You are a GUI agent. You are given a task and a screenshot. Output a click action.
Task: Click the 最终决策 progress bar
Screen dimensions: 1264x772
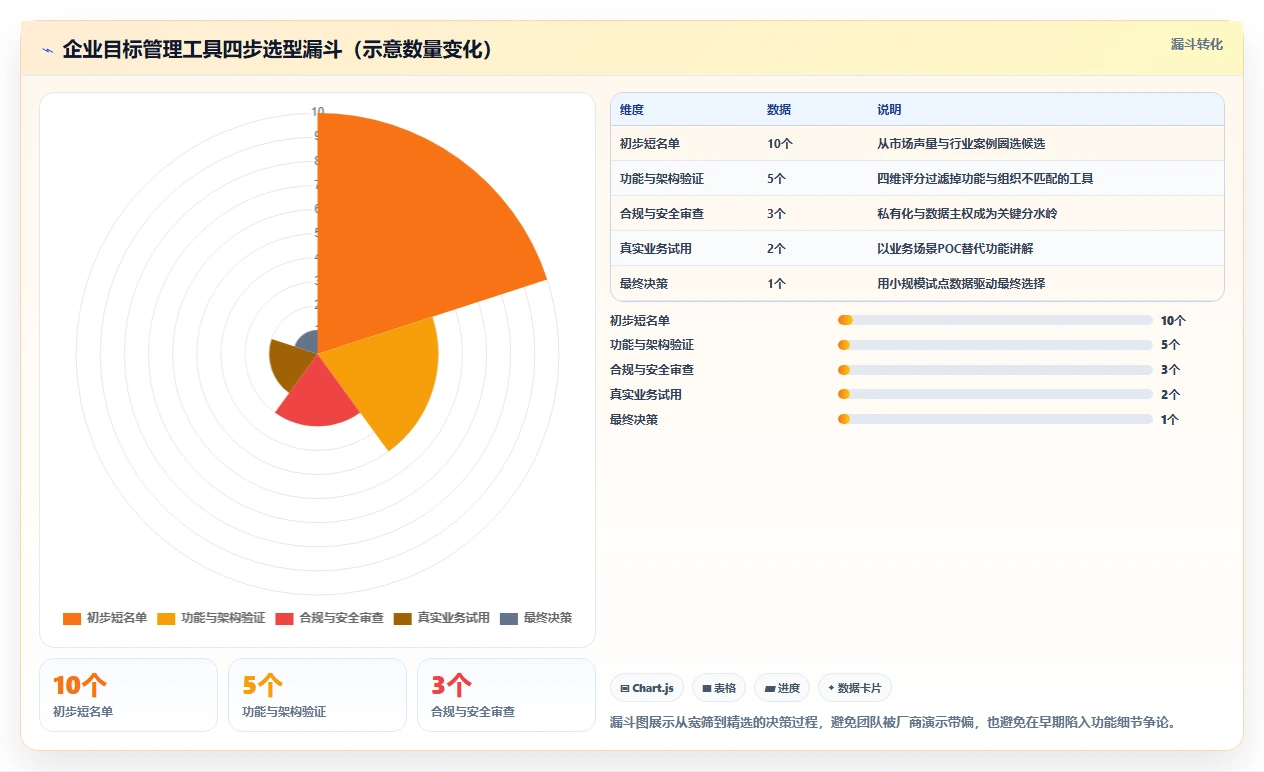point(995,419)
